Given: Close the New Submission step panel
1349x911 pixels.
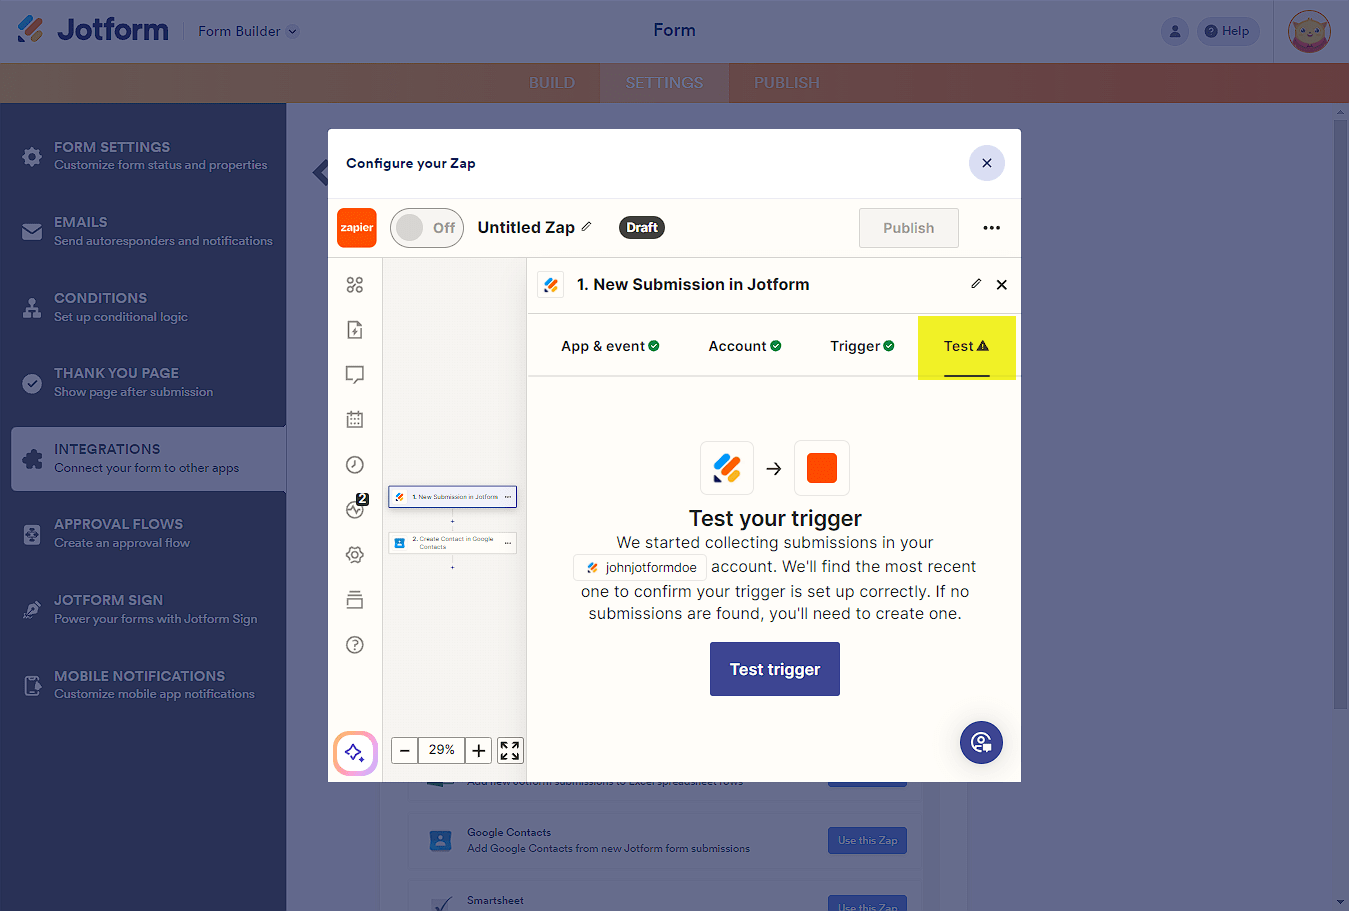Looking at the screenshot, I should pyautogui.click(x=1002, y=285).
